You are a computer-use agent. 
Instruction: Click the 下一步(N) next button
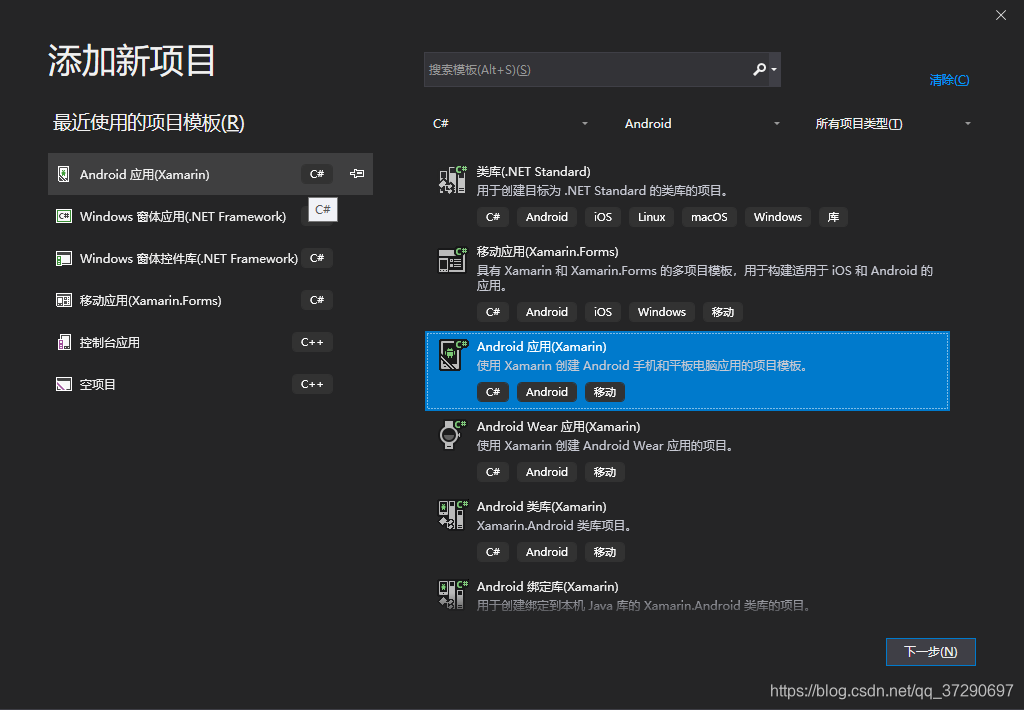[x=931, y=652]
